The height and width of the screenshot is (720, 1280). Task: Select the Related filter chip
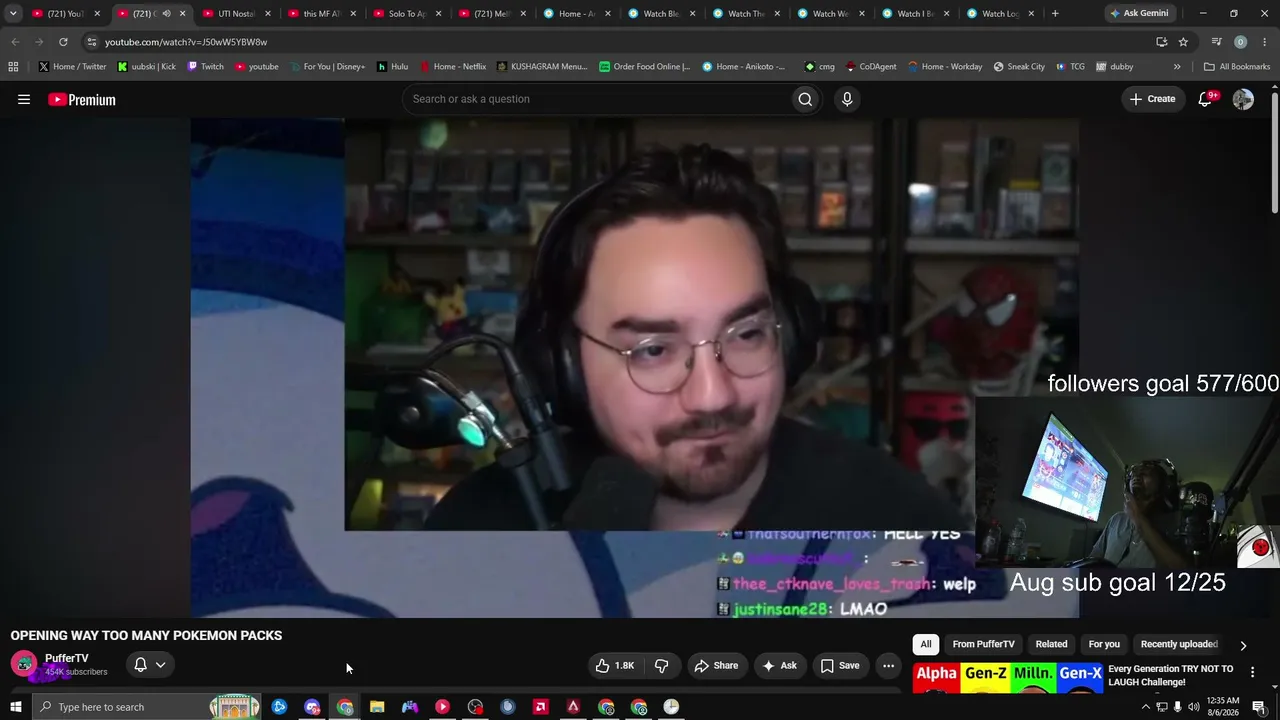(x=1051, y=644)
